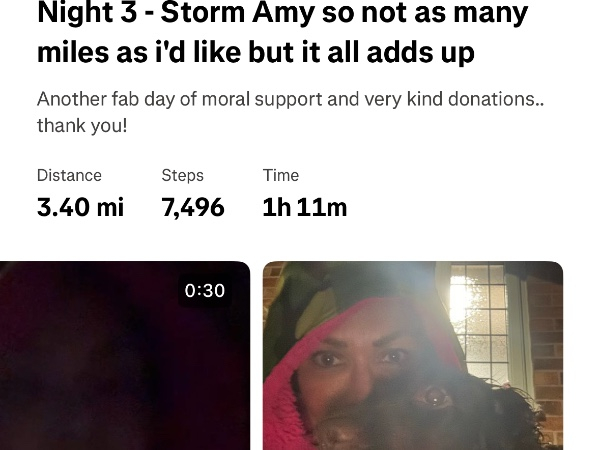Click the "Another fab day of moral support" text
Viewport: 600px width, 450px height.
coord(180,99)
